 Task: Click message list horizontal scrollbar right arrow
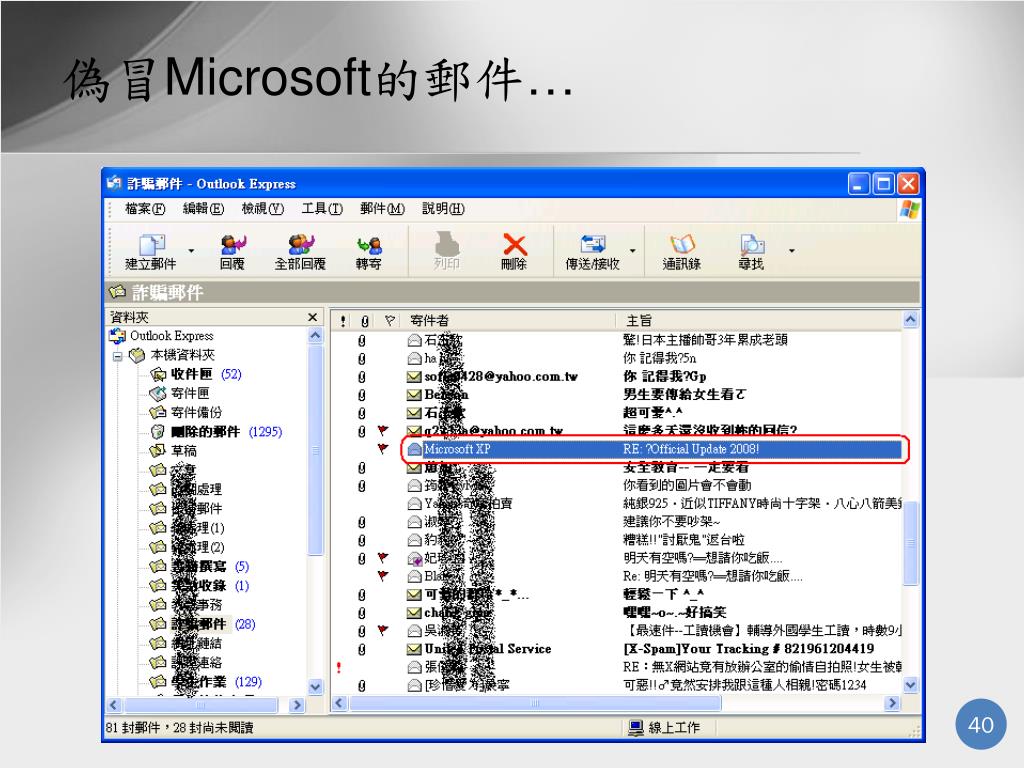892,703
